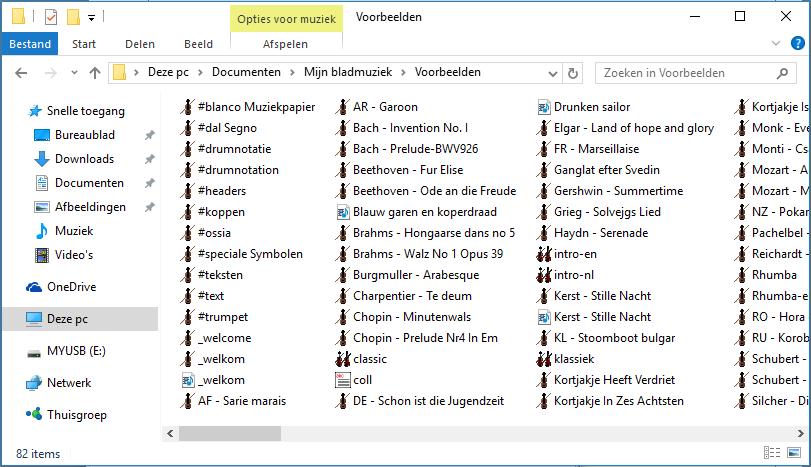Open Video's in the sidebar
The height and width of the screenshot is (467, 811).
click(74, 255)
